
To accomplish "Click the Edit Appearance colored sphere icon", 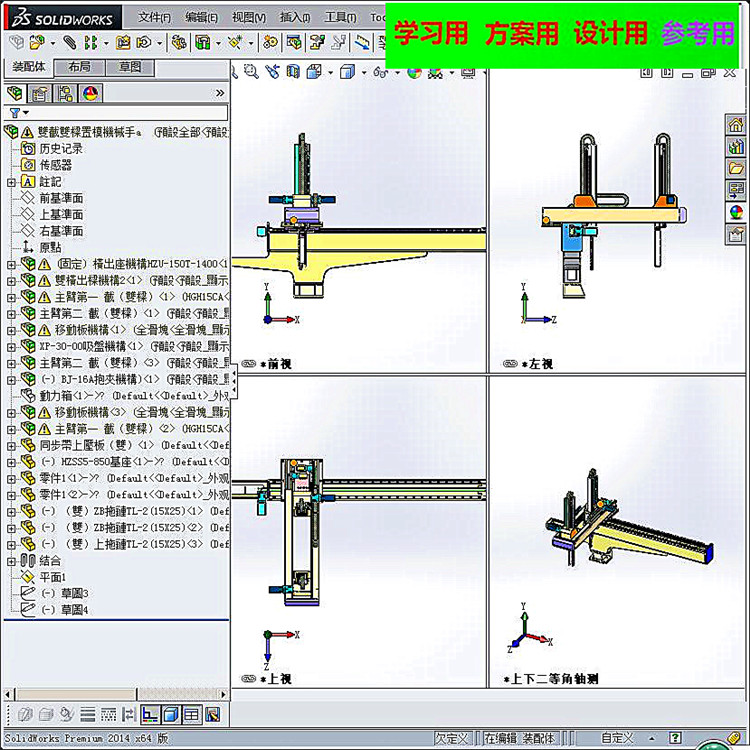I will 414,73.
